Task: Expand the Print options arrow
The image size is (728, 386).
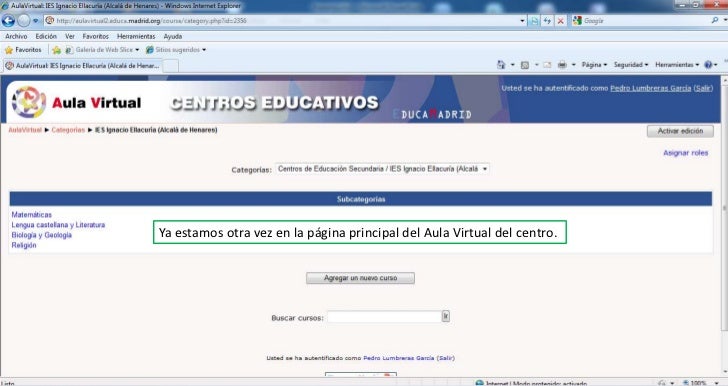Action: coord(573,65)
